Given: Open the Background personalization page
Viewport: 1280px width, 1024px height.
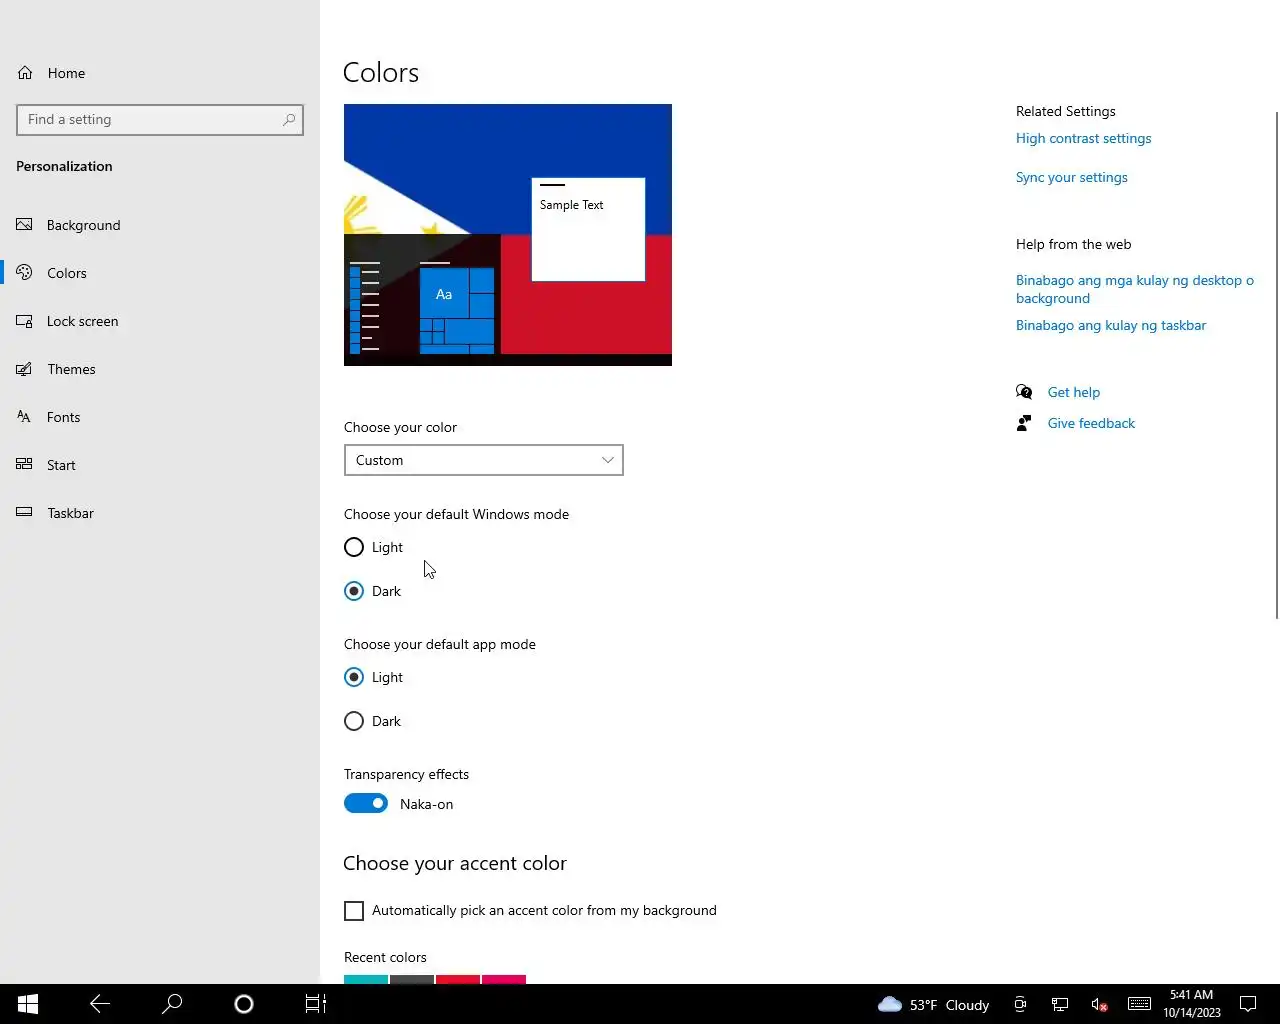Looking at the screenshot, I should (x=160, y=225).
